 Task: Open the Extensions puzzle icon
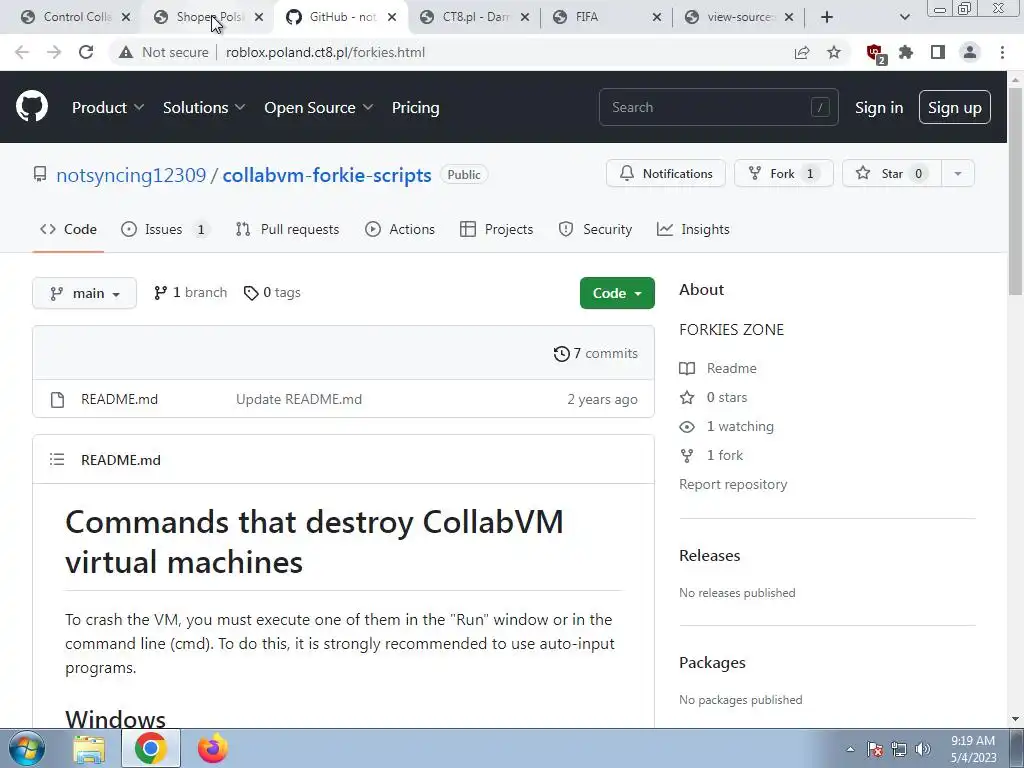(x=906, y=52)
